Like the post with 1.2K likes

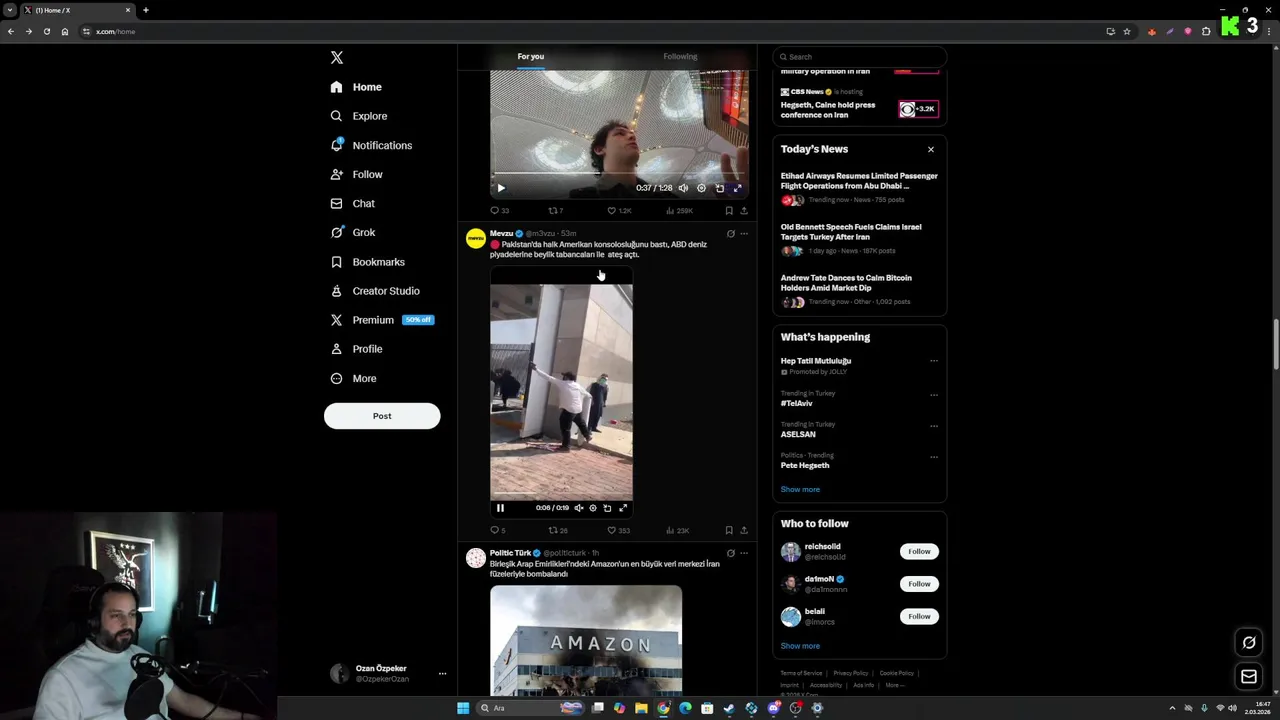click(x=619, y=211)
